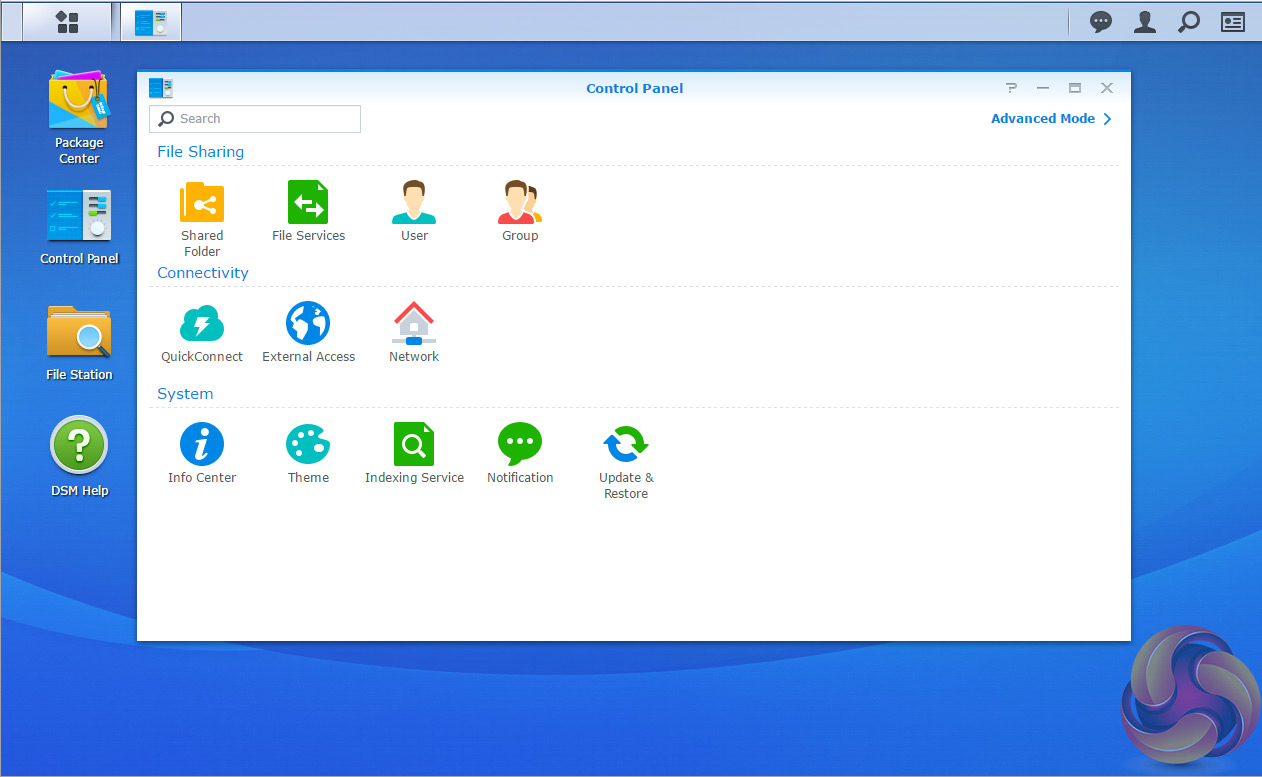Screen dimensions: 1262x777
Task: Open the Main Menu grid button
Action: click(x=67, y=22)
